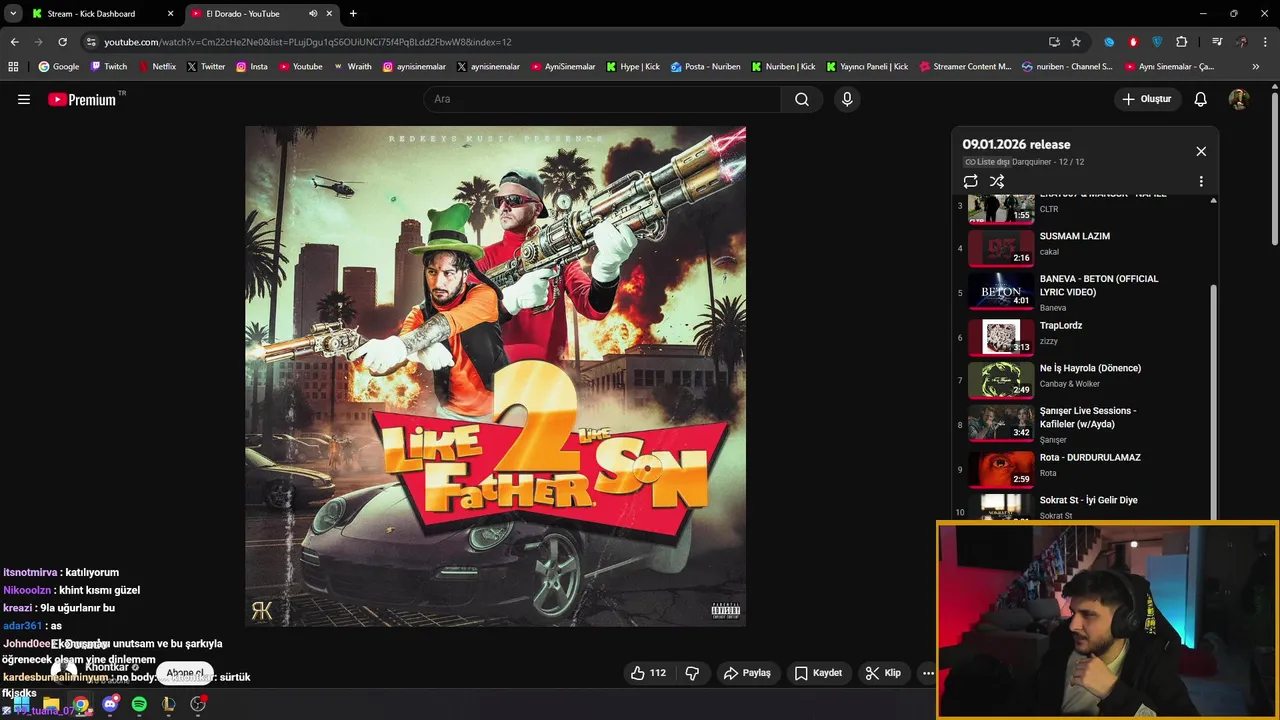
Task: View site information icon in address bar
Action: point(91,42)
